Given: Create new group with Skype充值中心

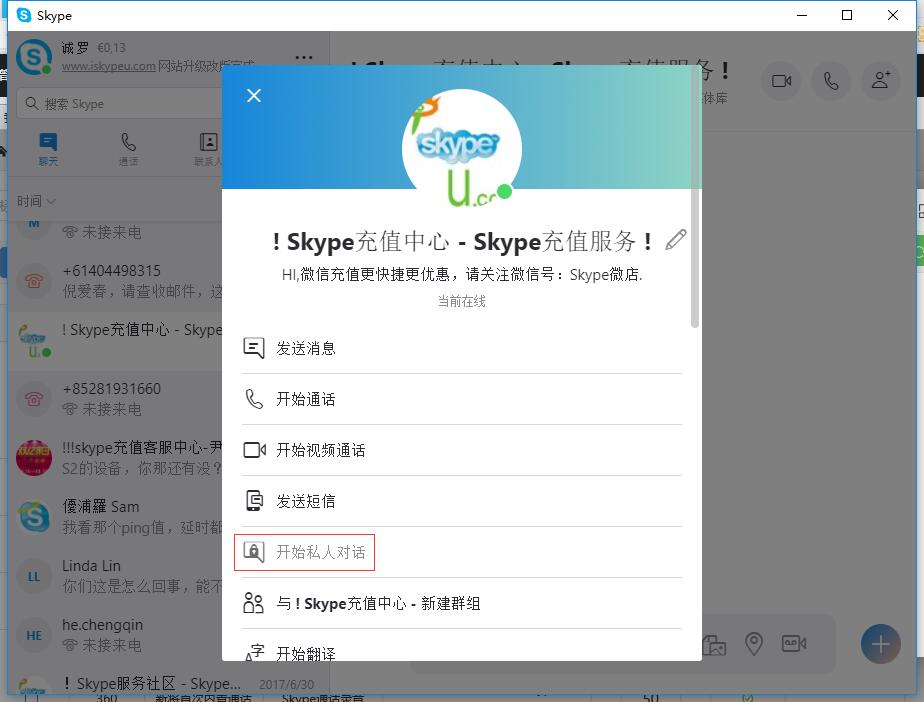Looking at the screenshot, I should 461,603.
